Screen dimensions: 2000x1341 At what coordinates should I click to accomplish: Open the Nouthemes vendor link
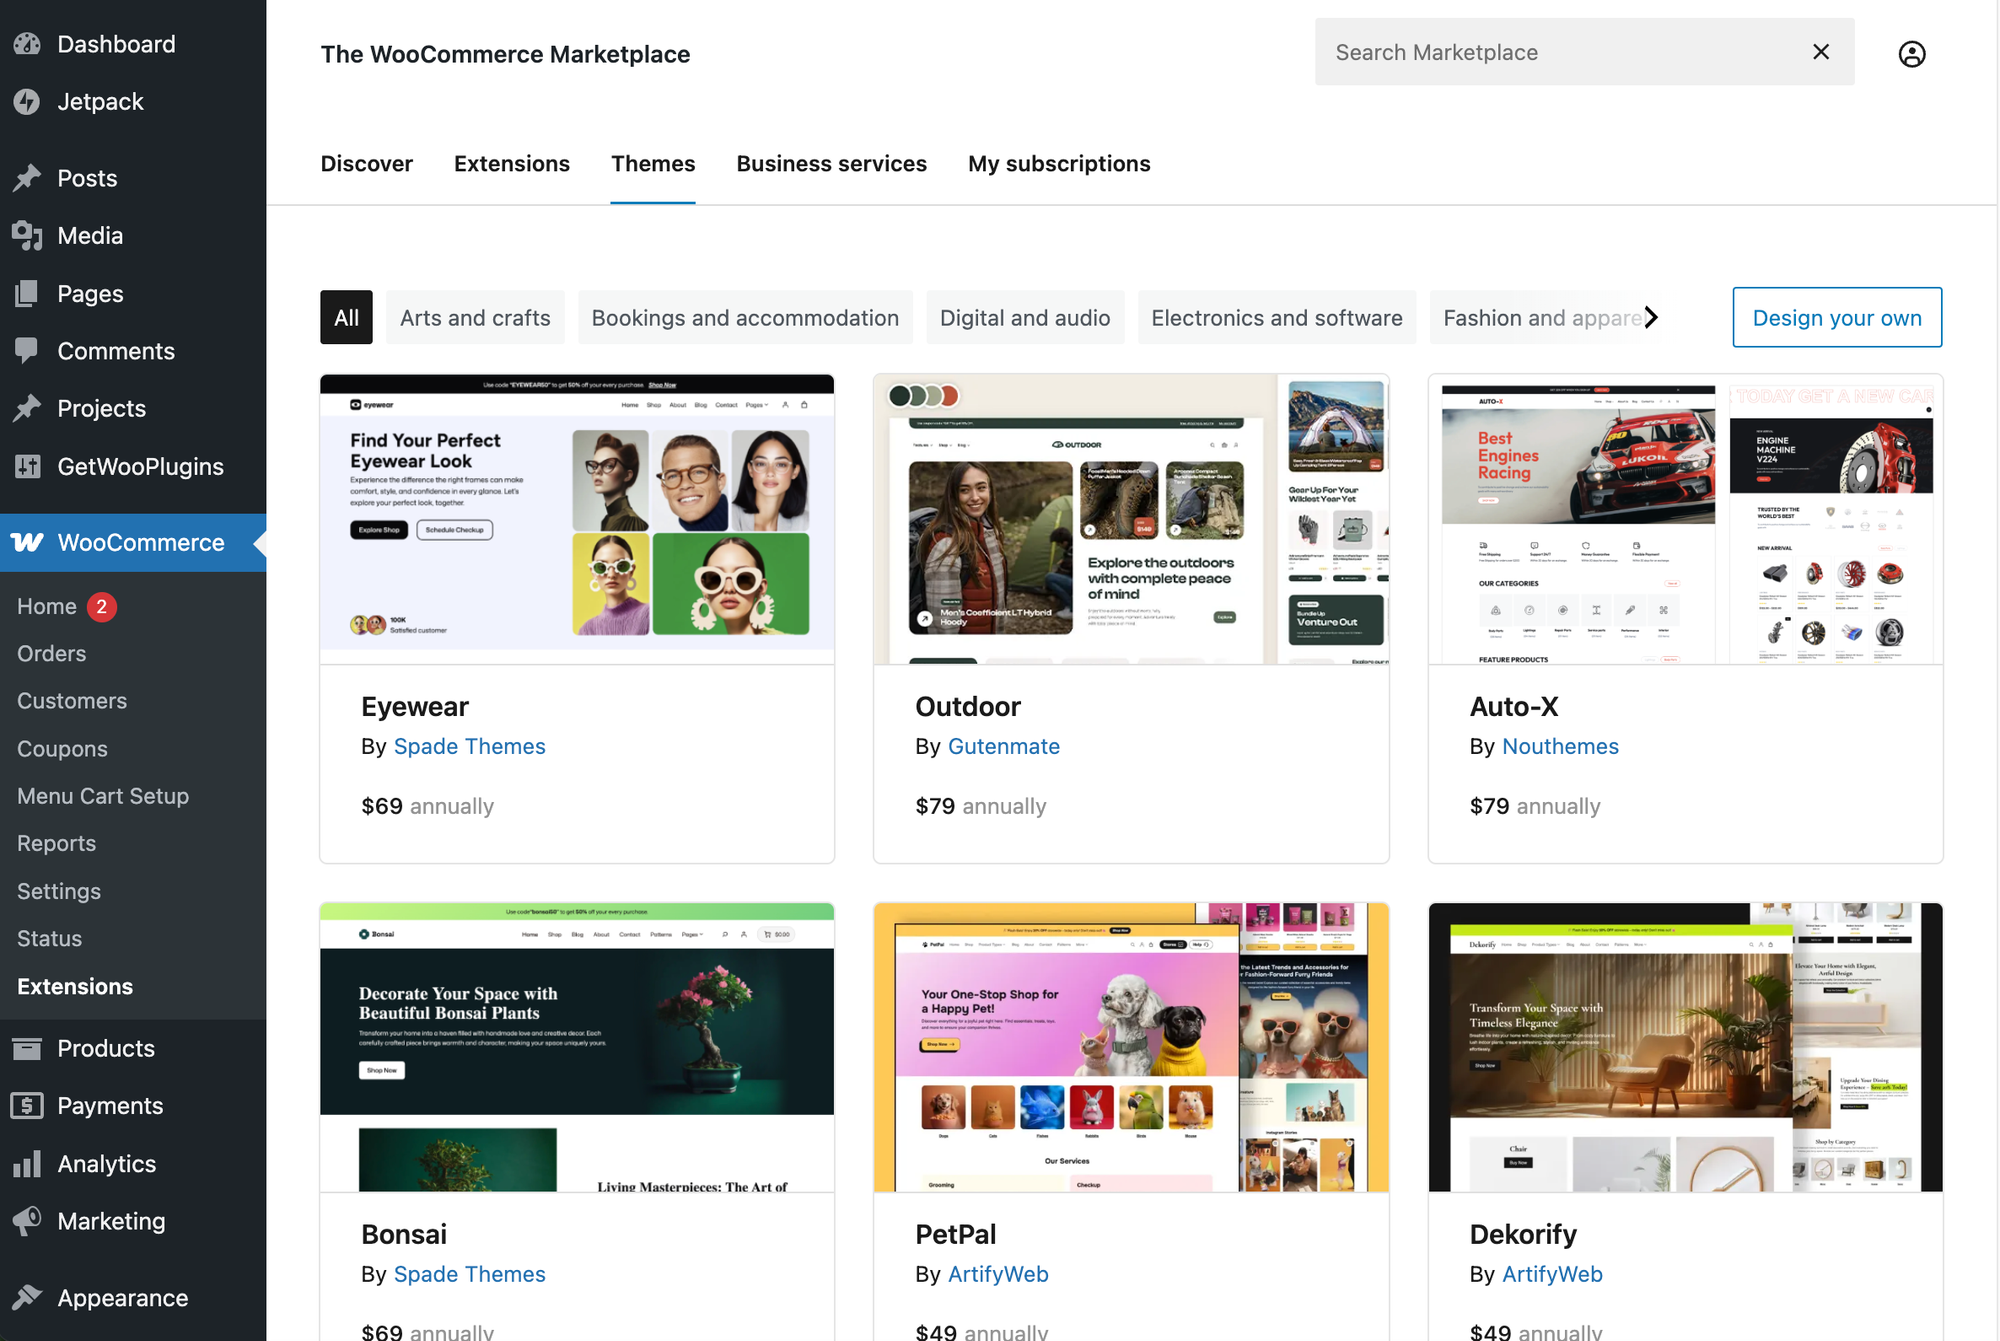(x=1560, y=747)
